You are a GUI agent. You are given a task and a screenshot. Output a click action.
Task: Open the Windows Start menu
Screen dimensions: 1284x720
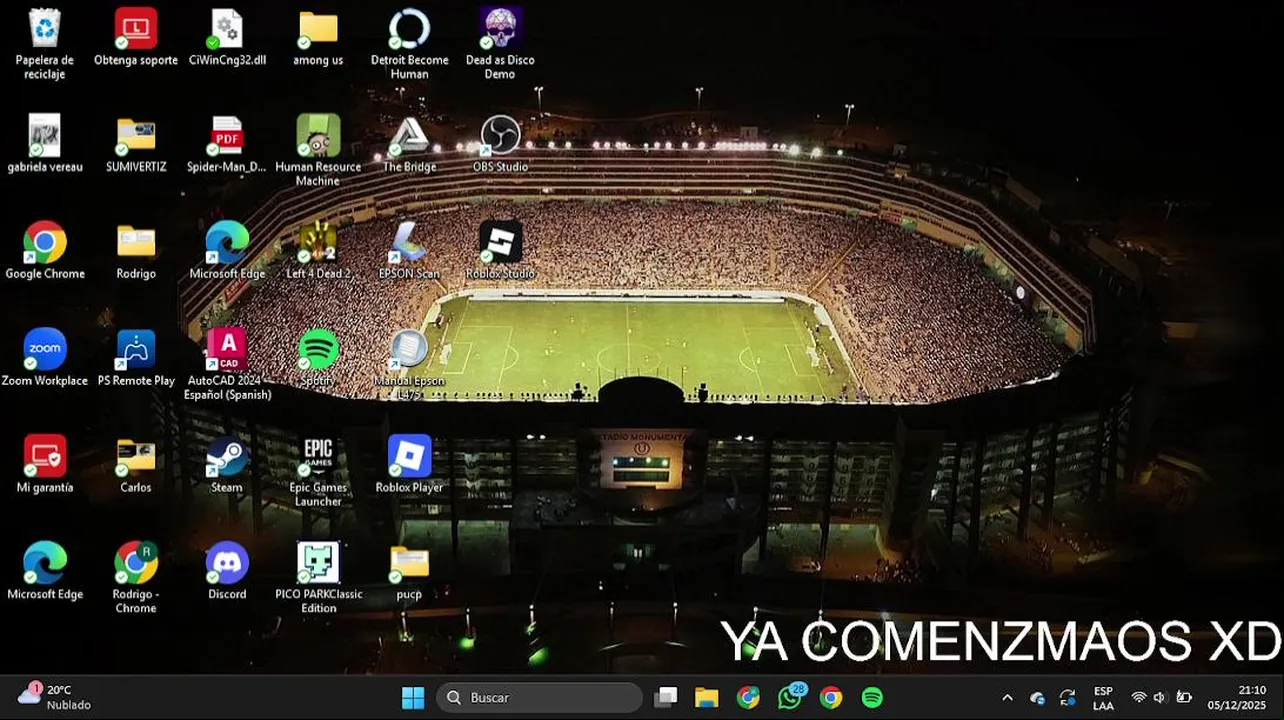413,698
